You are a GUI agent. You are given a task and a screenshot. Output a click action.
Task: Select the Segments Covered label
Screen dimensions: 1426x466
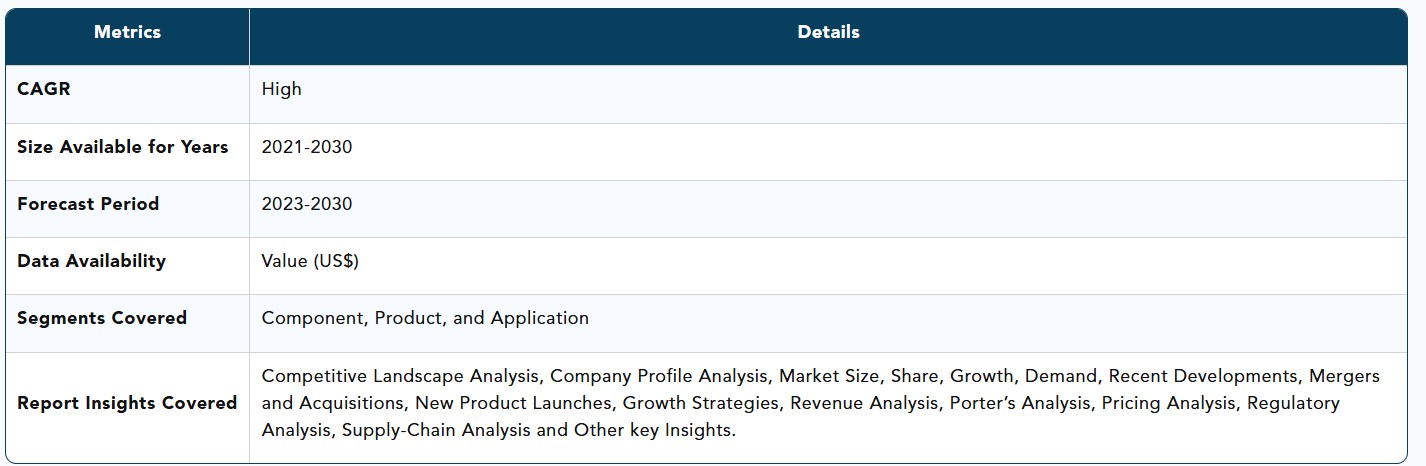102,318
